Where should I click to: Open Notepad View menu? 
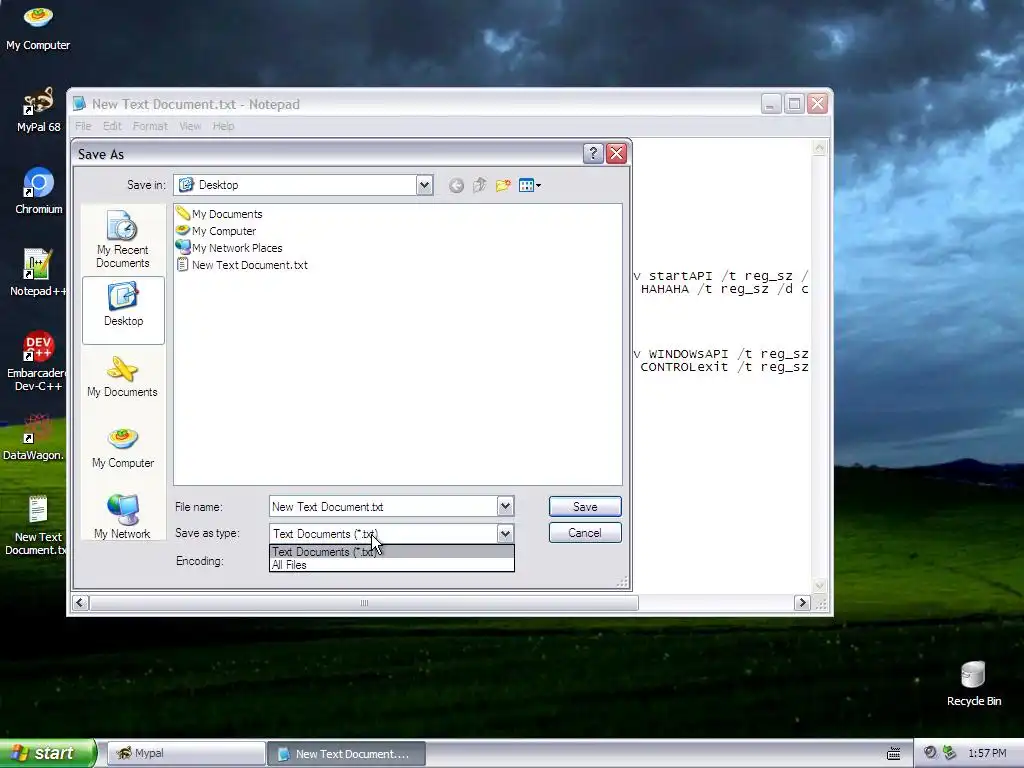point(190,126)
